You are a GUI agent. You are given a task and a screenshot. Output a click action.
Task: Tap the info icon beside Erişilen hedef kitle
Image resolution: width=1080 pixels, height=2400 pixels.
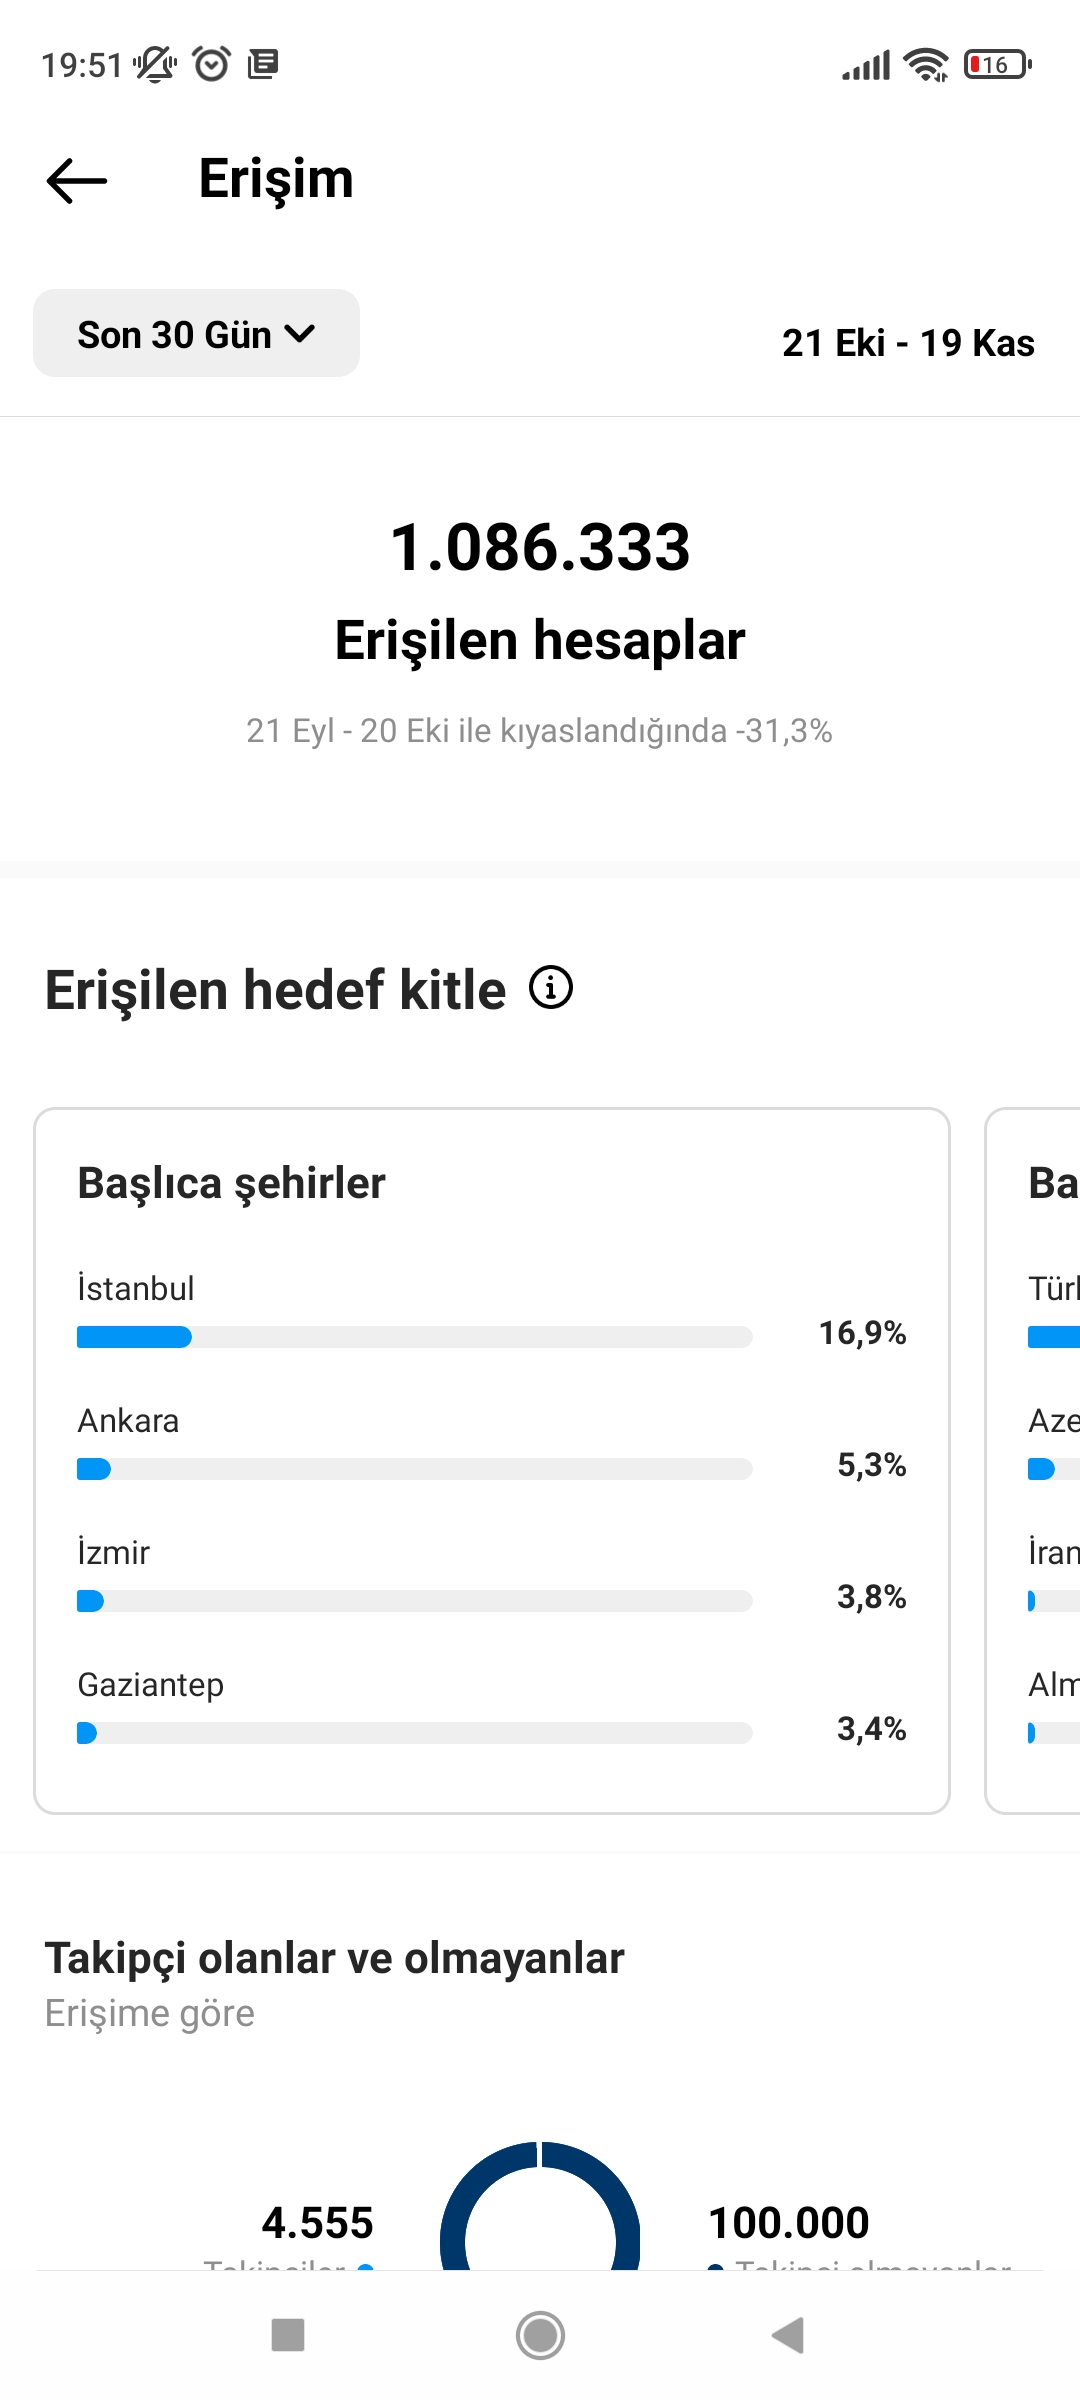click(551, 988)
